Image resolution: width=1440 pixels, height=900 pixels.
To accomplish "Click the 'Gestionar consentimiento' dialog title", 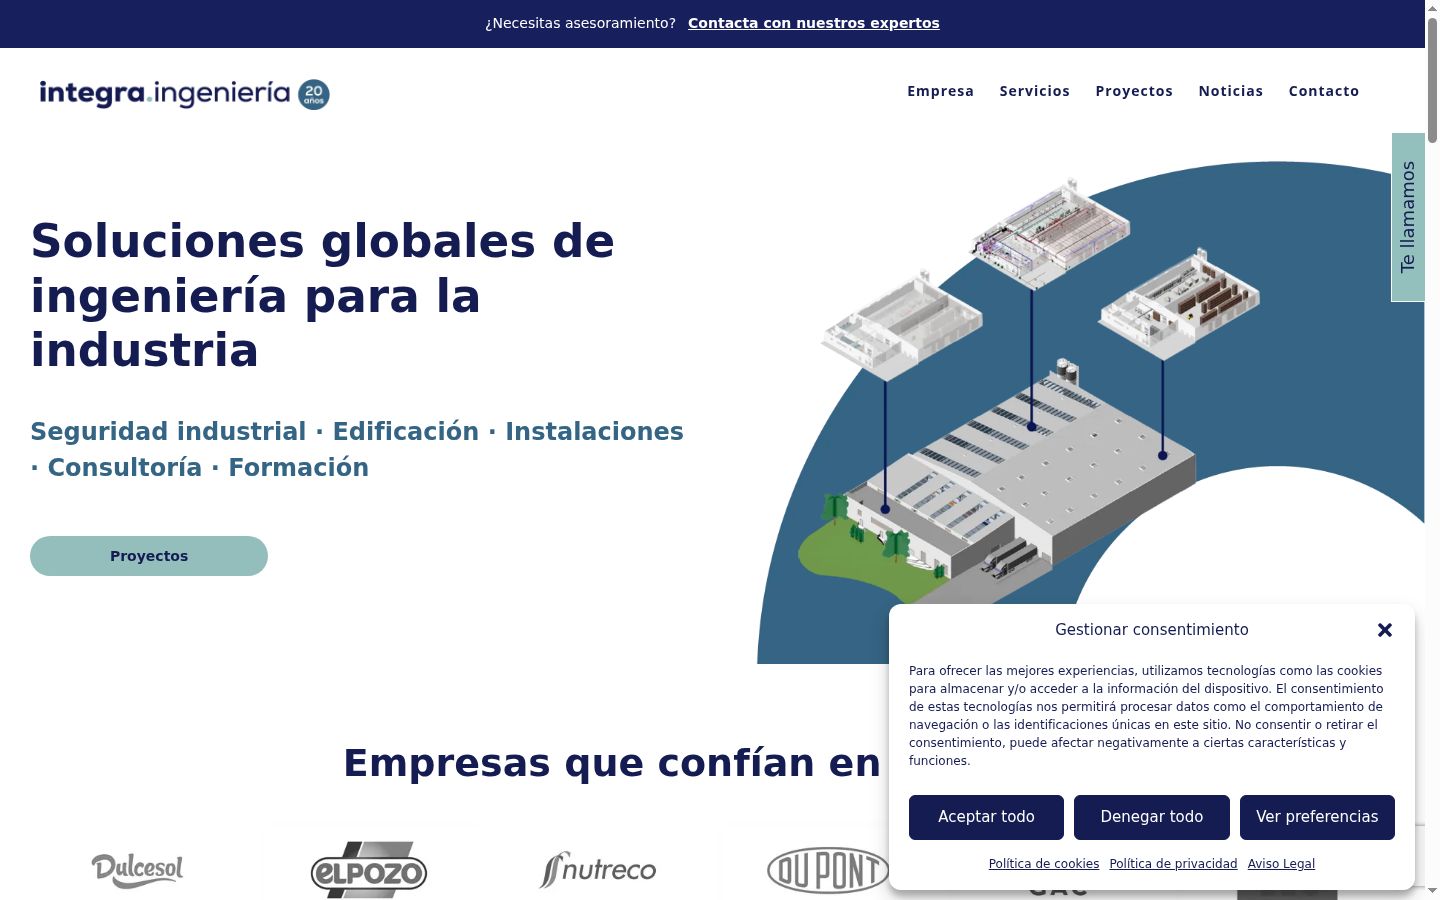I will pos(1152,630).
